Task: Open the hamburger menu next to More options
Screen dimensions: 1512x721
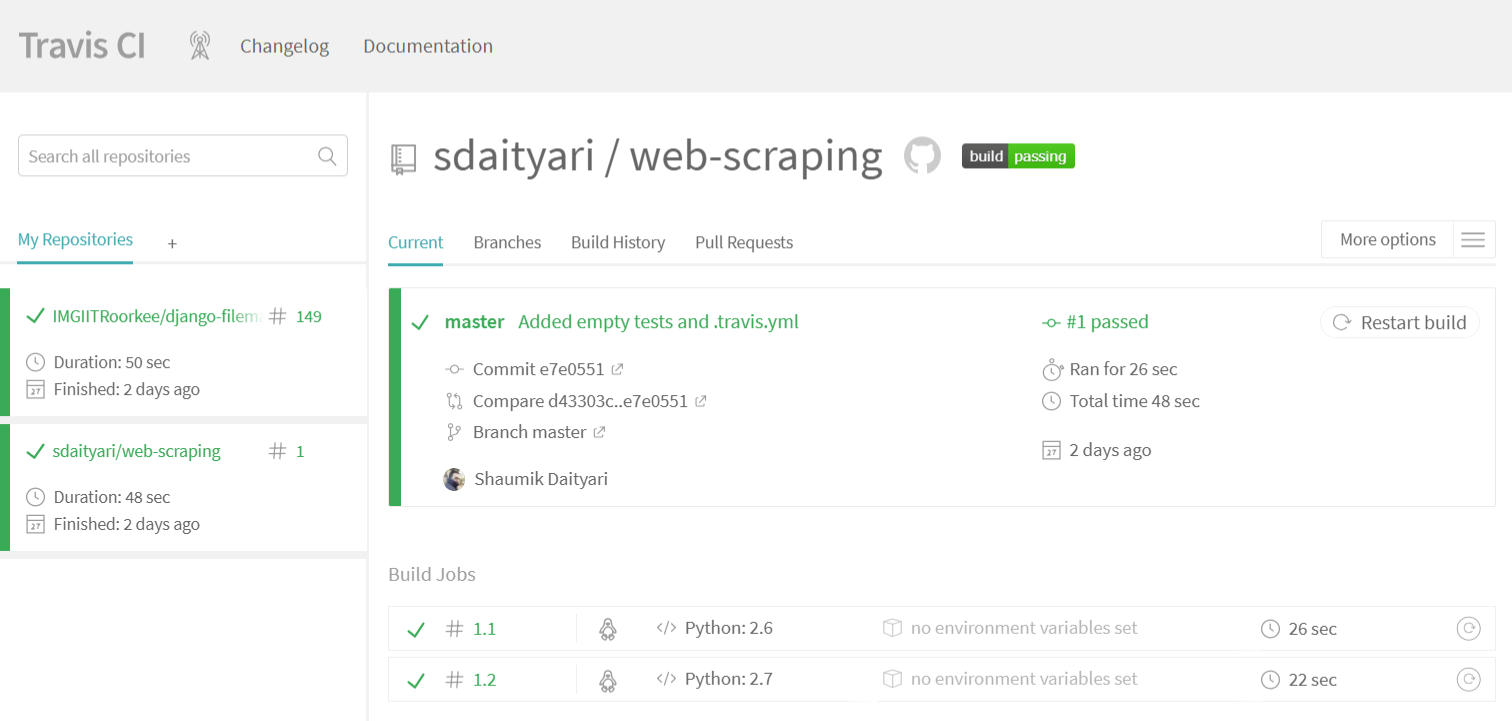Action: 1472,239
